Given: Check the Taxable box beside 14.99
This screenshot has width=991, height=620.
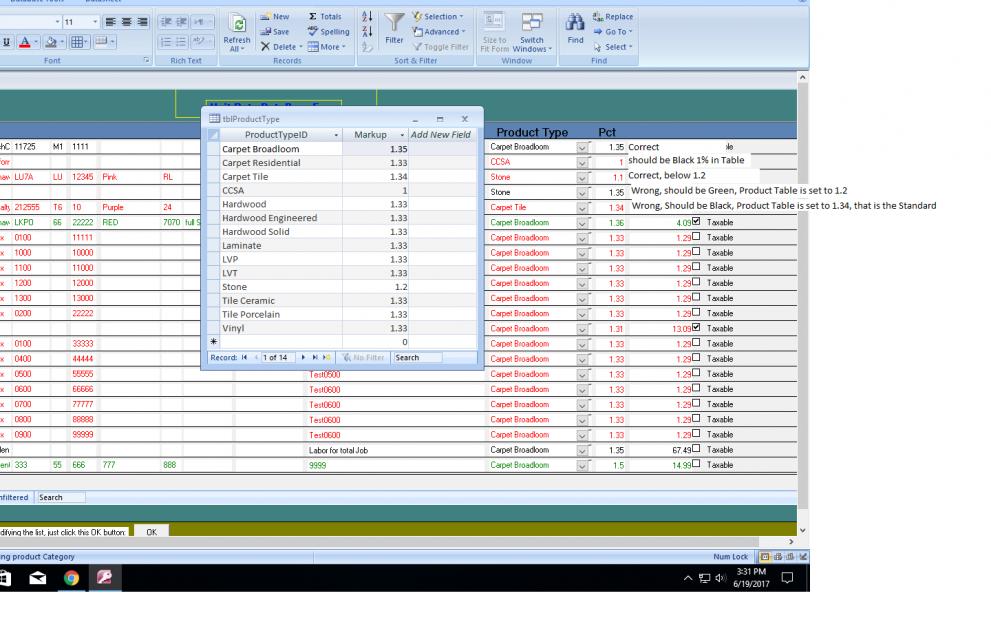Looking at the screenshot, I should 696,465.
